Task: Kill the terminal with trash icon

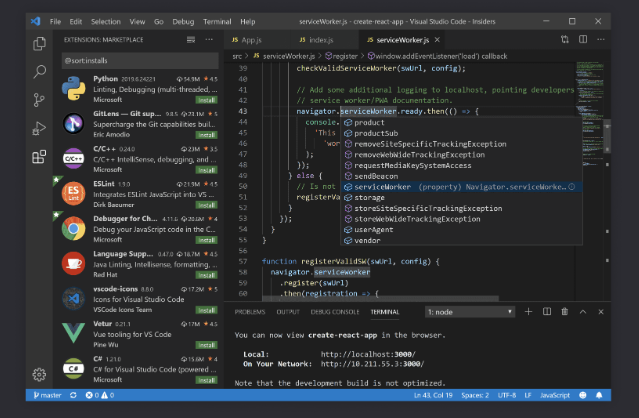Action: point(564,312)
